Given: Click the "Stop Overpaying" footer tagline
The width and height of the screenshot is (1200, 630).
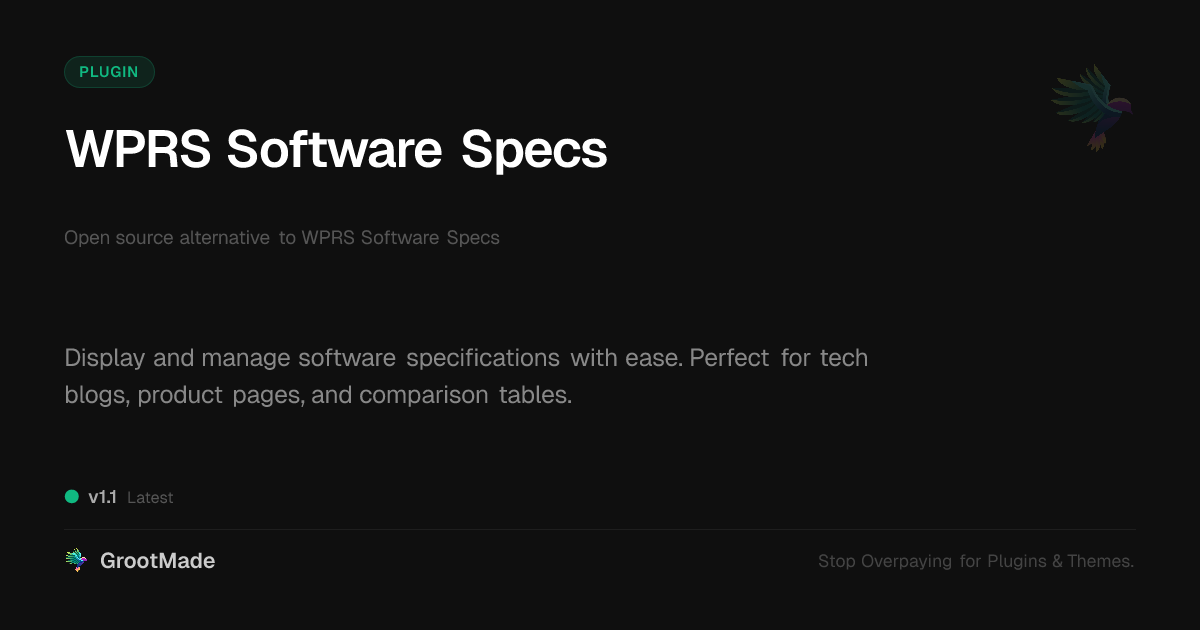Looking at the screenshot, I should click(x=885, y=561).
